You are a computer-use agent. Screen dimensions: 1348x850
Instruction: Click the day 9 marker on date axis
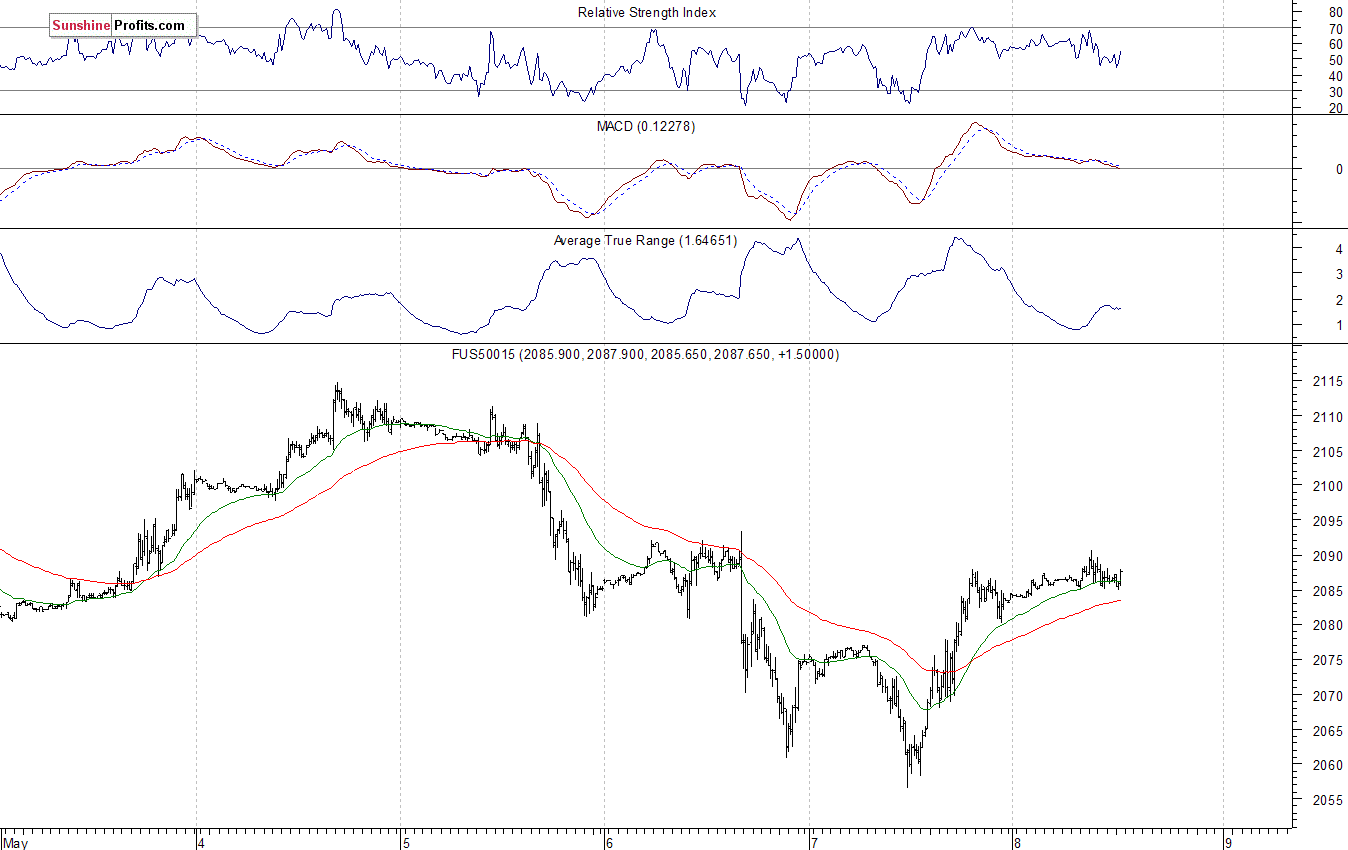(x=1228, y=843)
